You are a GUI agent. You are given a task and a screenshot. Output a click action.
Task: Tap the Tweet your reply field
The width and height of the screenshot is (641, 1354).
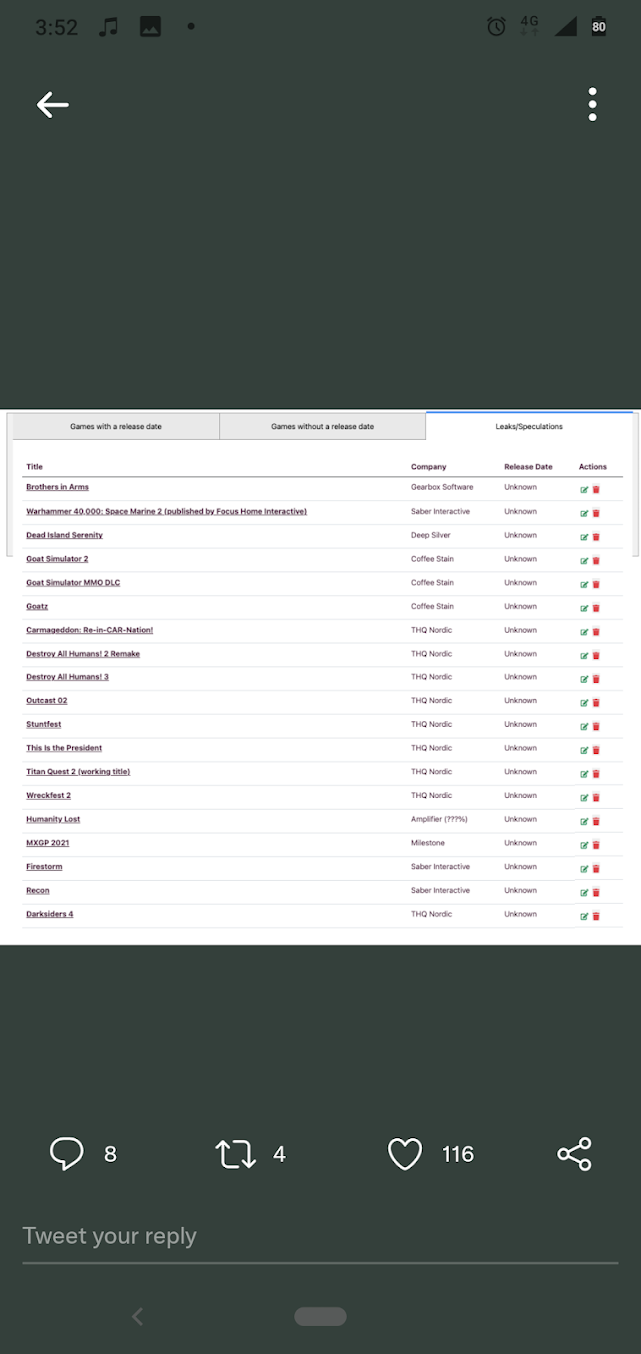[x=320, y=1237]
